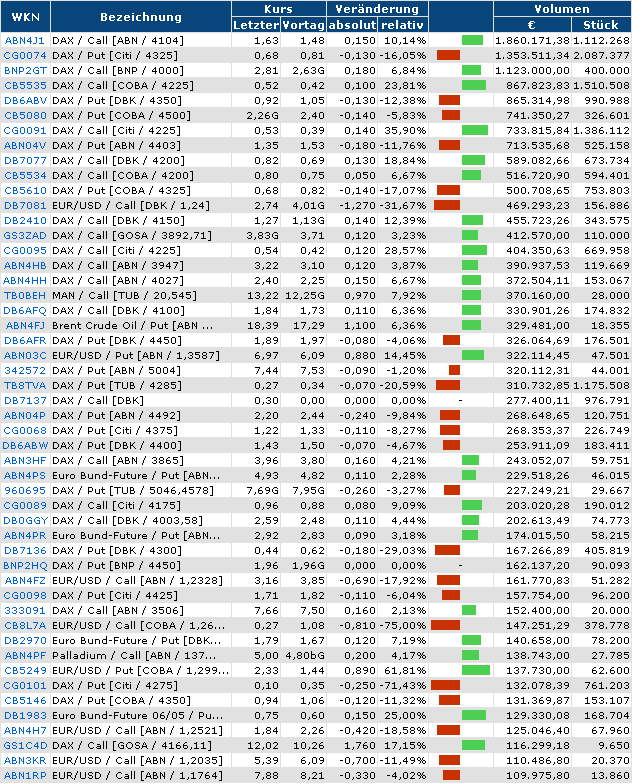This screenshot has height=784, width=632.
Task: Select Stück value 2.087.377
Action: [x=602, y=56]
